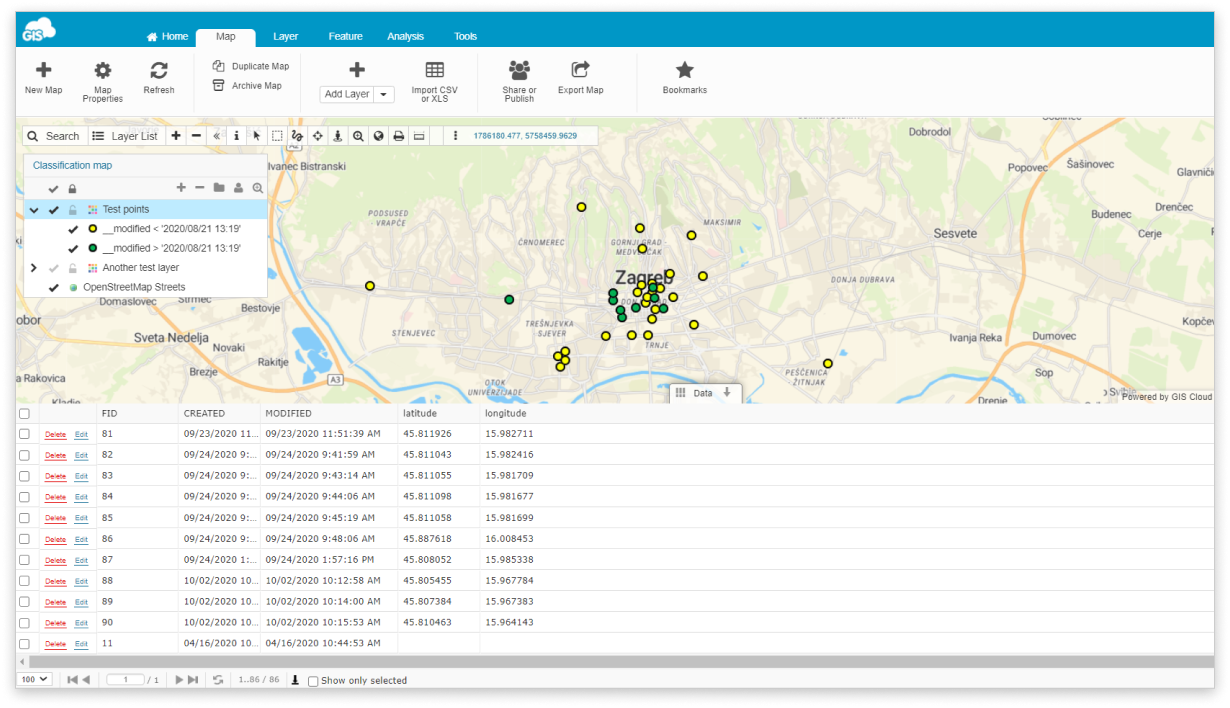Switch to the Layer tab
1230x708 pixels.
pos(285,35)
